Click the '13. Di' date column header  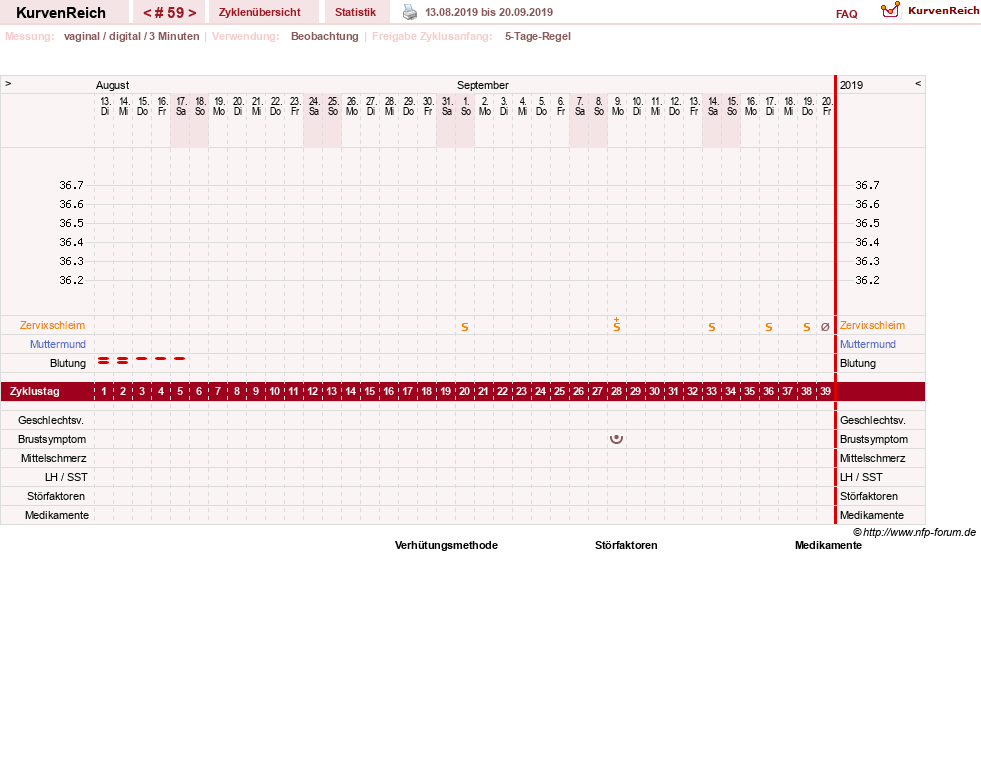pyautogui.click(x=105, y=106)
